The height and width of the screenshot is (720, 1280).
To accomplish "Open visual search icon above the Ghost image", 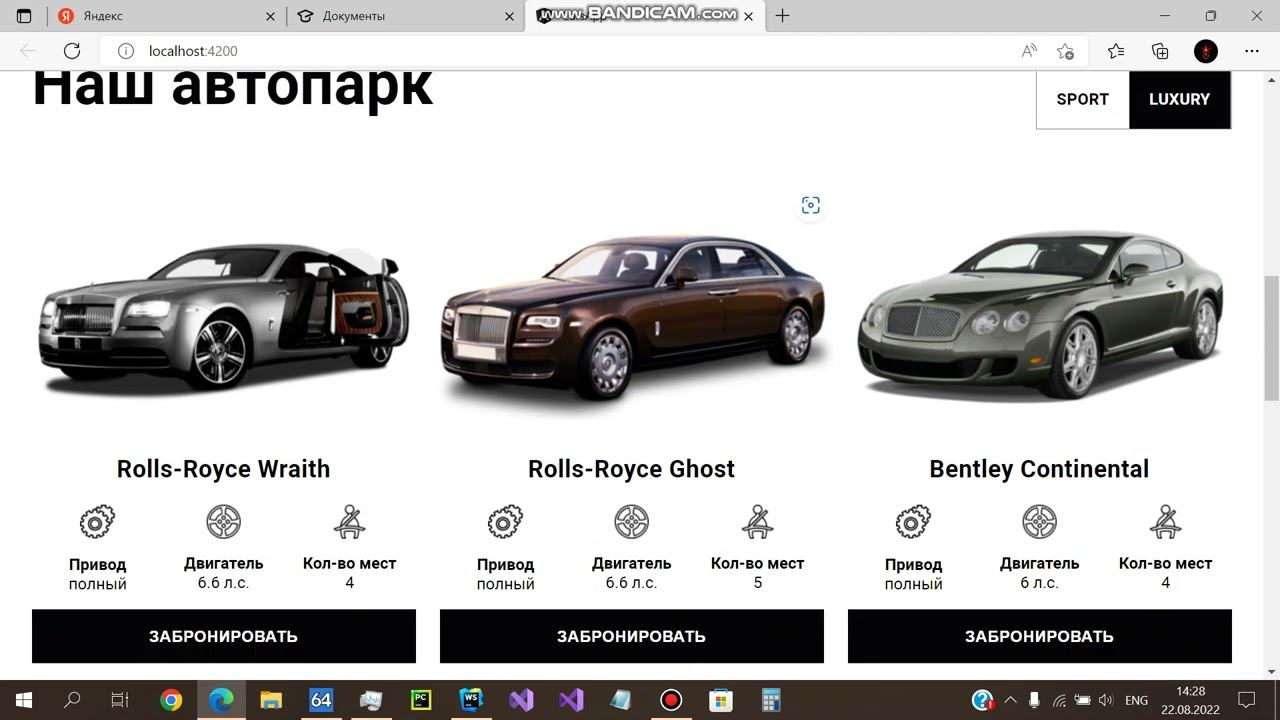I will coord(810,205).
